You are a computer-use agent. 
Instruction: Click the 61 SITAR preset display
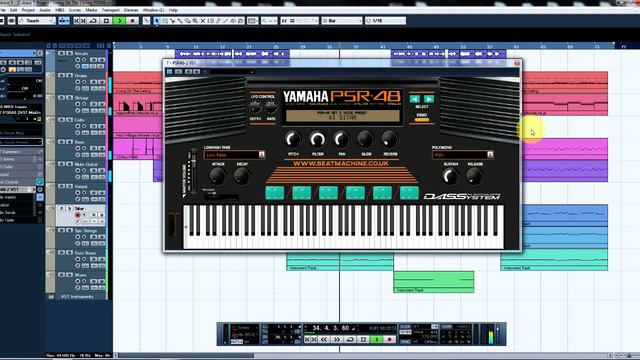[342, 116]
